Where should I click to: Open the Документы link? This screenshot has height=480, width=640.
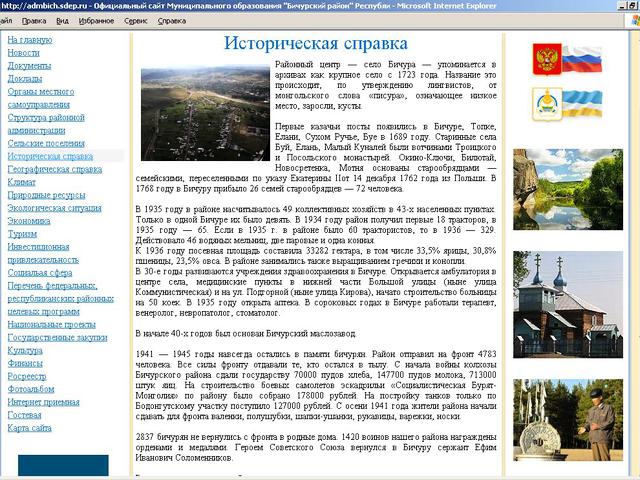pyautogui.click(x=29, y=66)
